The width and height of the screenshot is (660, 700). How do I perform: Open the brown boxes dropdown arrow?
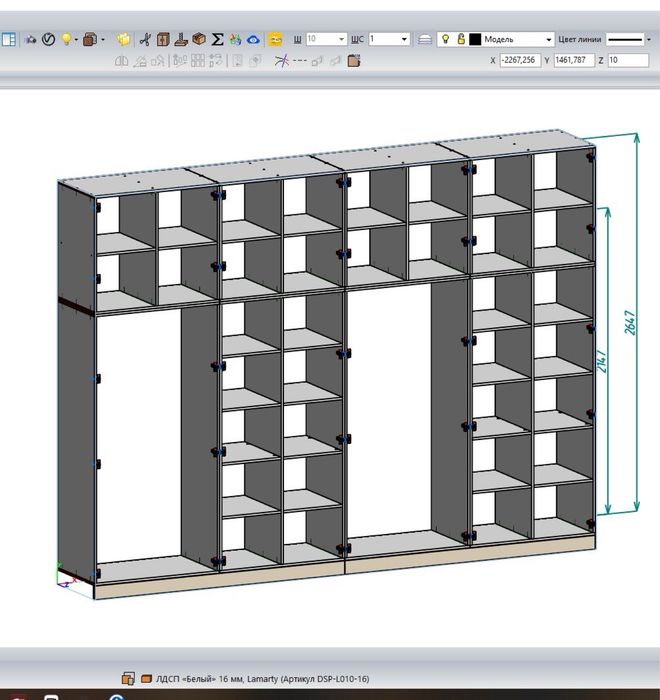(103, 40)
